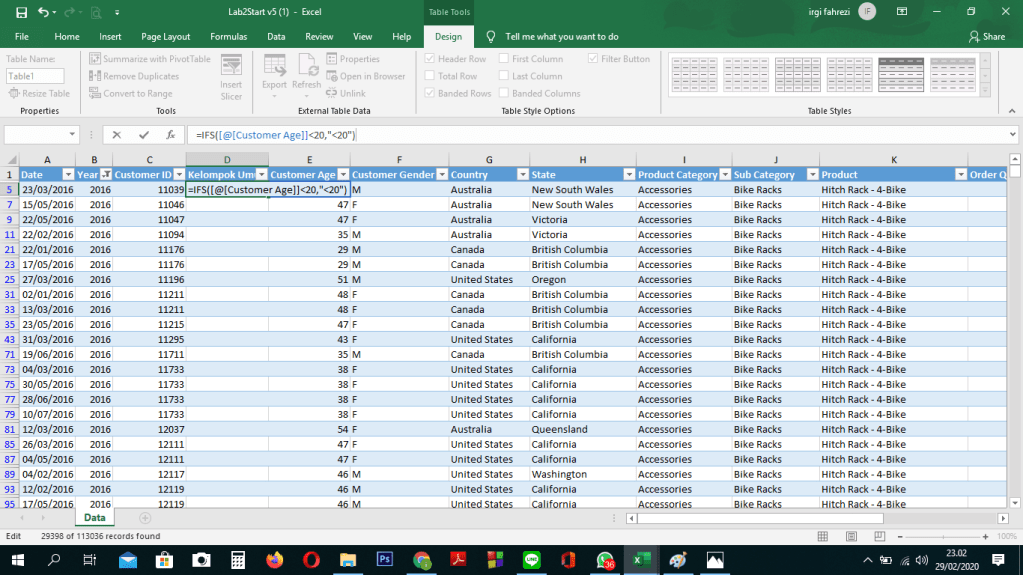The width and height of the screenshot is (1023, 575).
Task: Cancel the formula entry with the X icon
Action: [117, 134]
